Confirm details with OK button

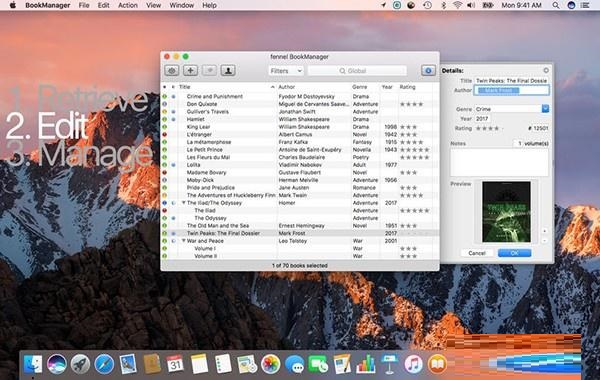514,253
